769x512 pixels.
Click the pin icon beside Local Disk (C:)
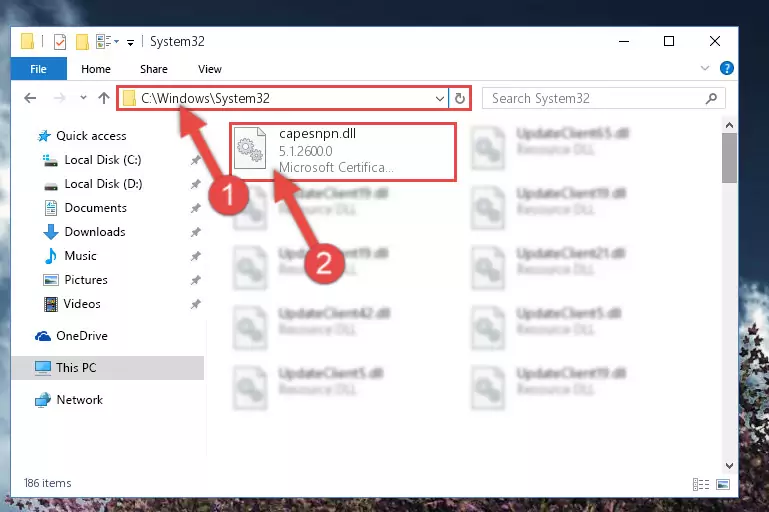(196, 160)
